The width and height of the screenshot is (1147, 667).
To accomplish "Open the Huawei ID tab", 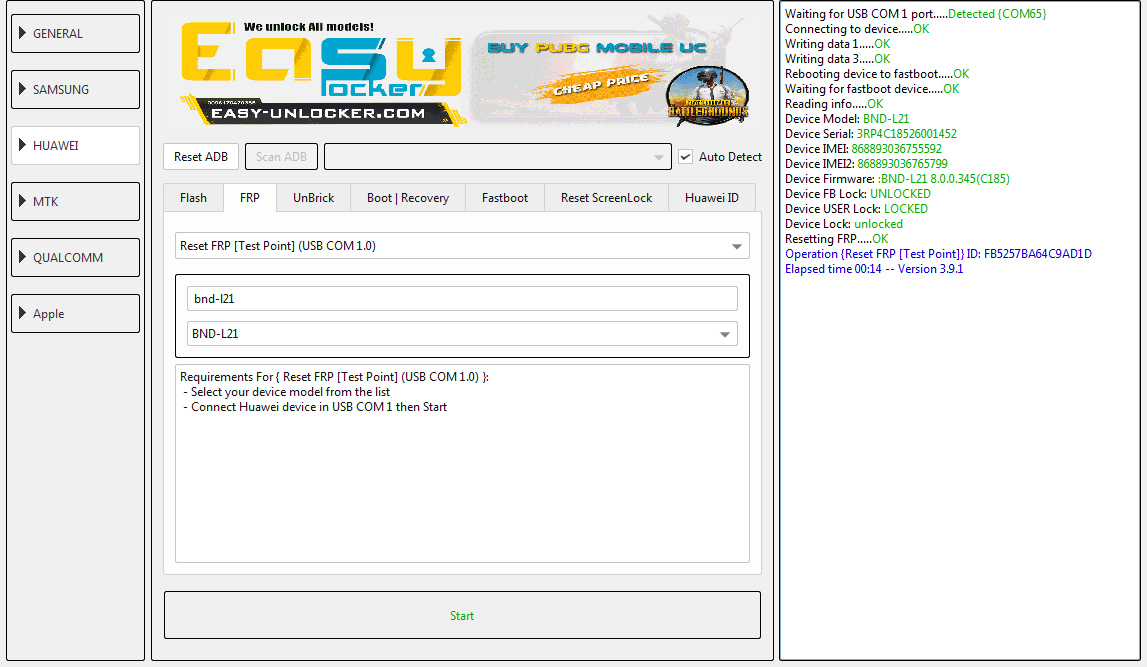I will tap(712, 198).
